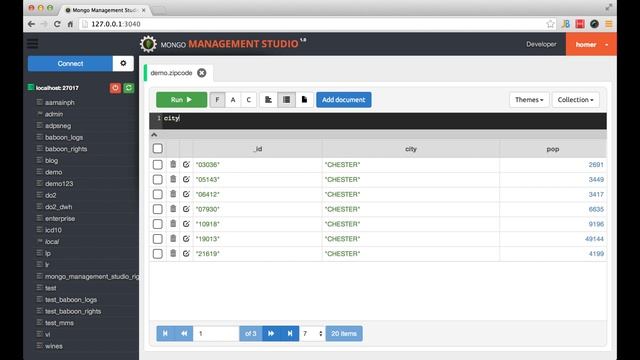Reload the browser page
Image resolution: width=640 pixels, height=360 pixels.
point(57,24)
